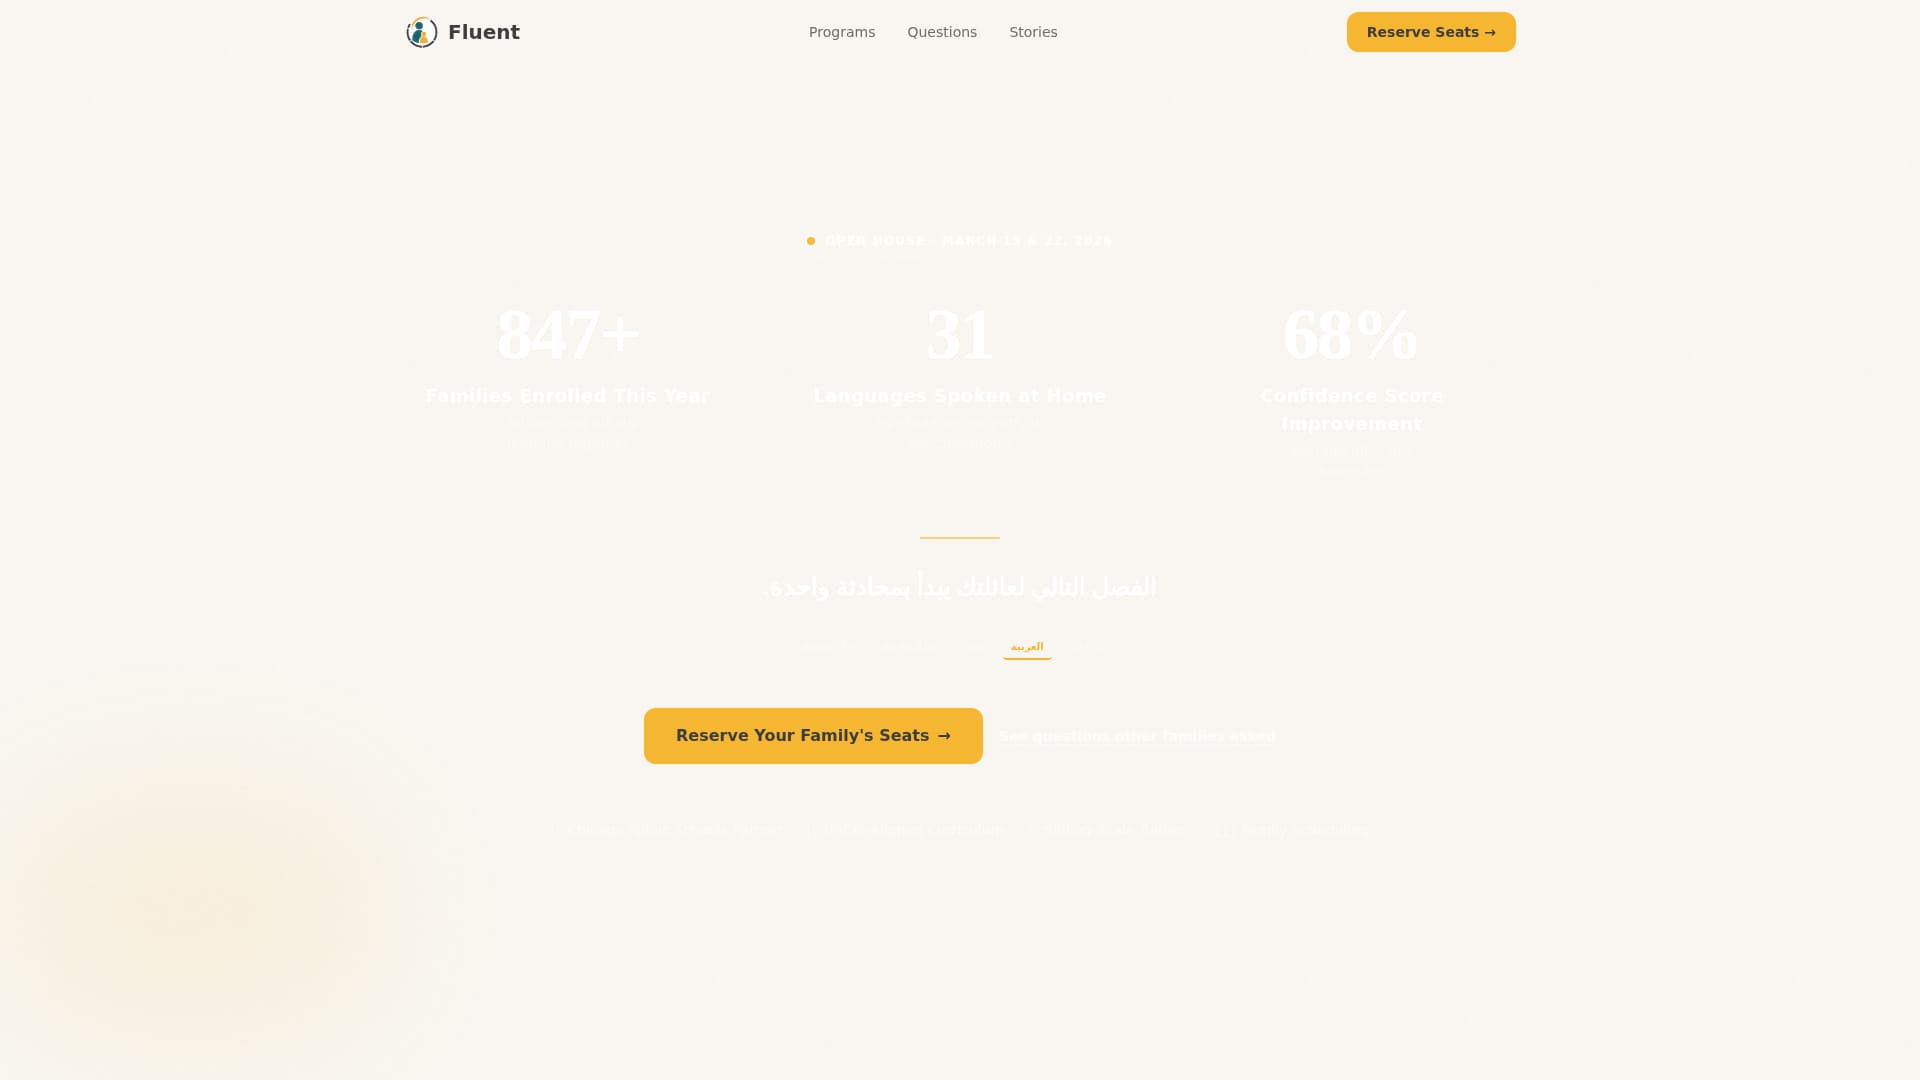Click the Reserve Your Family's Seats button
The image size is (1920, 1080).
coord(812,735)
